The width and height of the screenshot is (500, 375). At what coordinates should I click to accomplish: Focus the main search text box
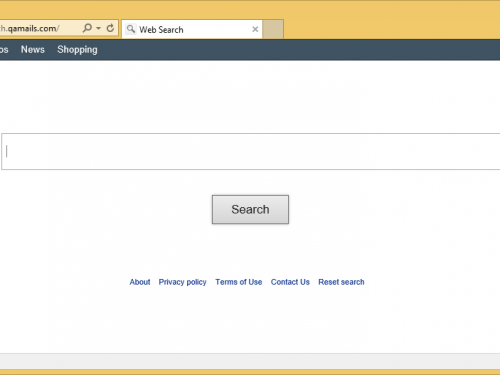click(x=251, y=151)
